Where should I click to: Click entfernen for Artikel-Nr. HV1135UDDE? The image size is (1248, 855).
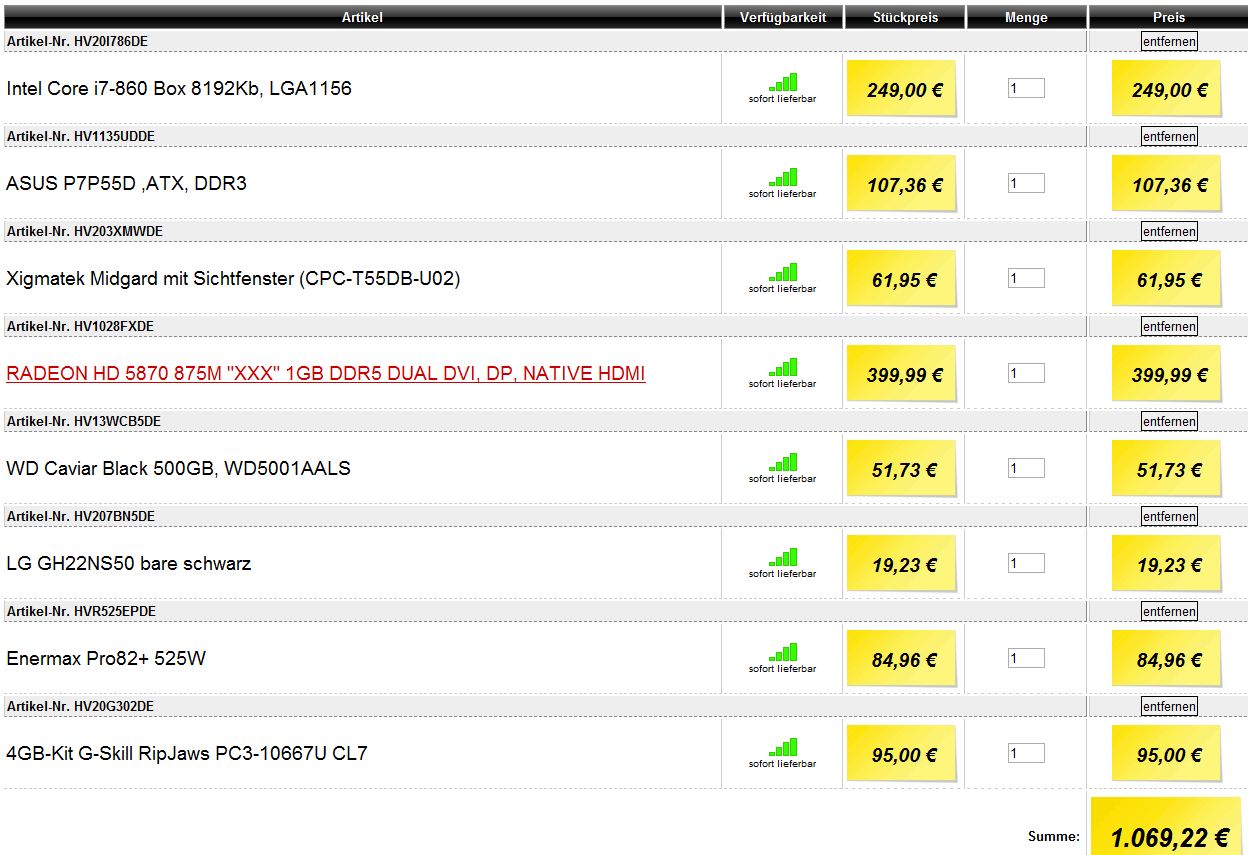click(x=1169, y=136)
